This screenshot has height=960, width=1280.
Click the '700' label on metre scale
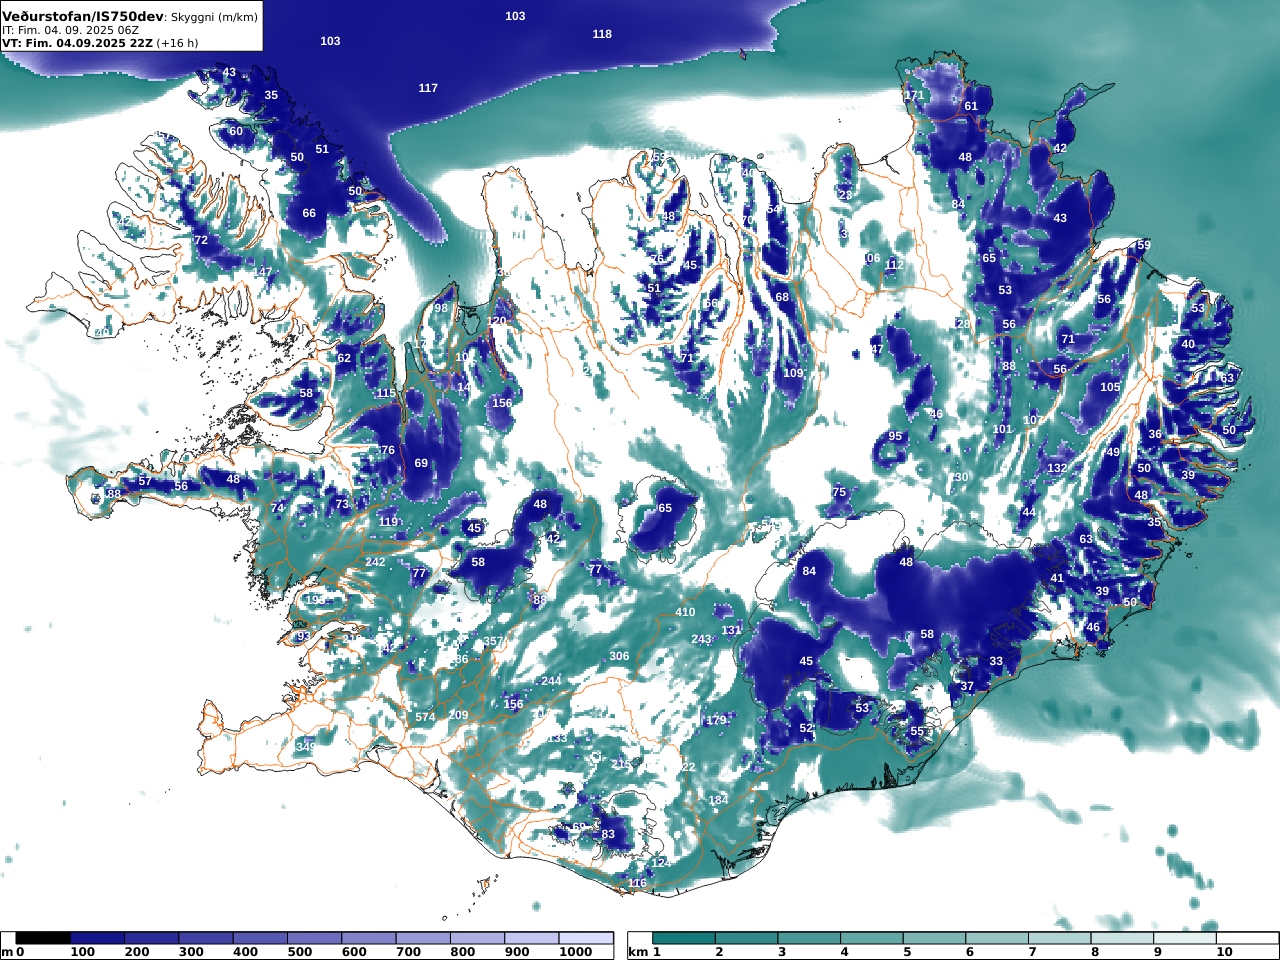point(408,952)
